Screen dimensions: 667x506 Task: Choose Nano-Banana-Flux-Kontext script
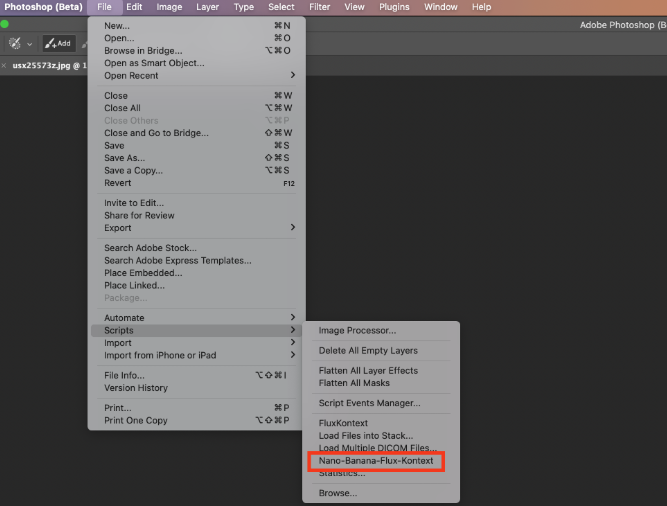click(x=377, y=461)
